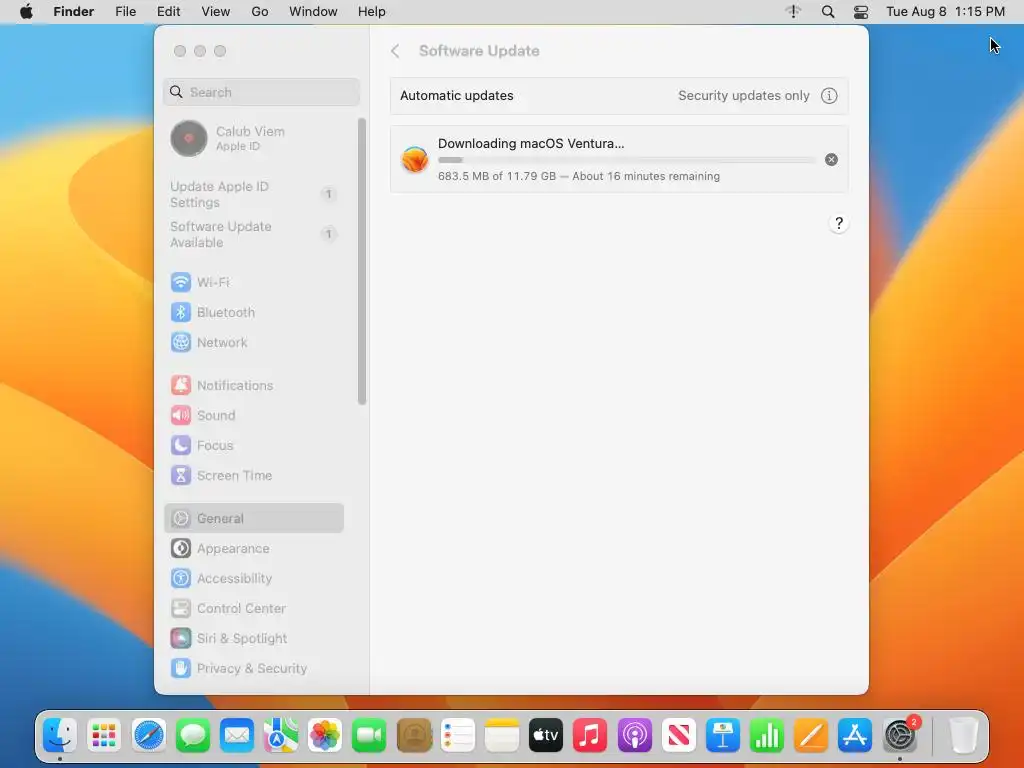Image resolution: width=1024 pixels, height=768 pixels.
Task: Click the macOS Ventura installer icon
Action: 415,159
